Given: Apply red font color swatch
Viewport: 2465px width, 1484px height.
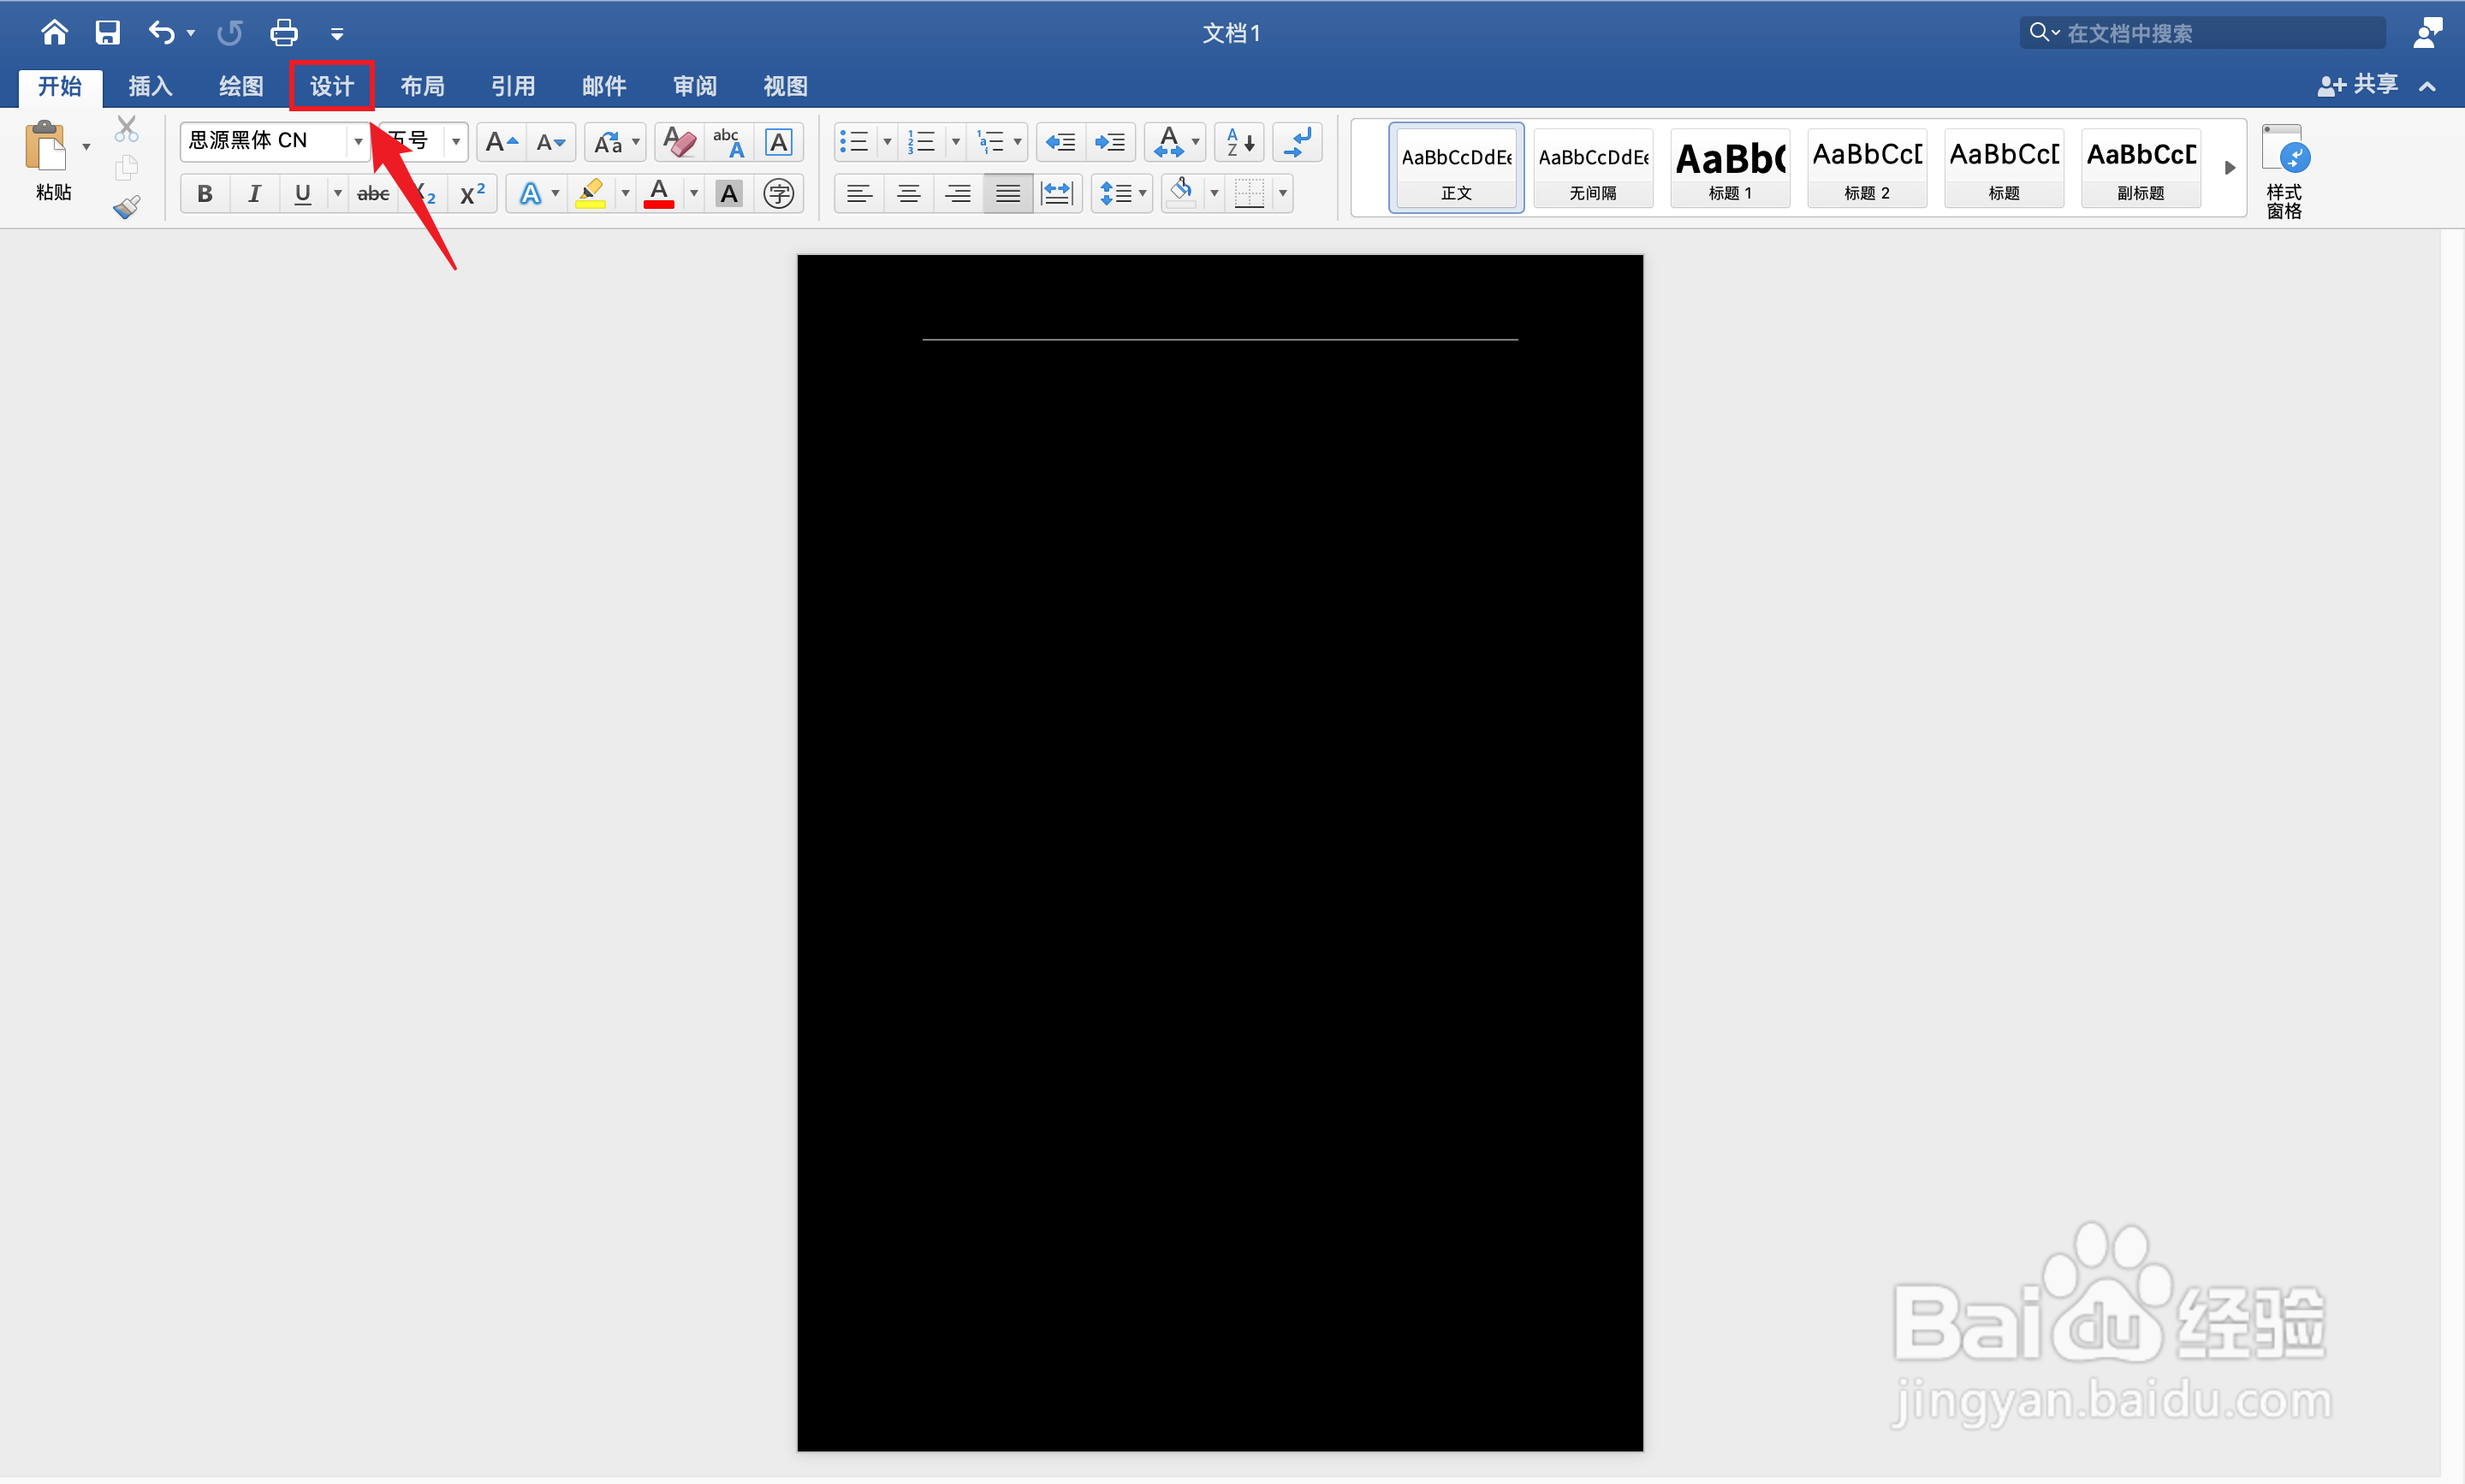Looking at the screenshot, I should point(658,194).
